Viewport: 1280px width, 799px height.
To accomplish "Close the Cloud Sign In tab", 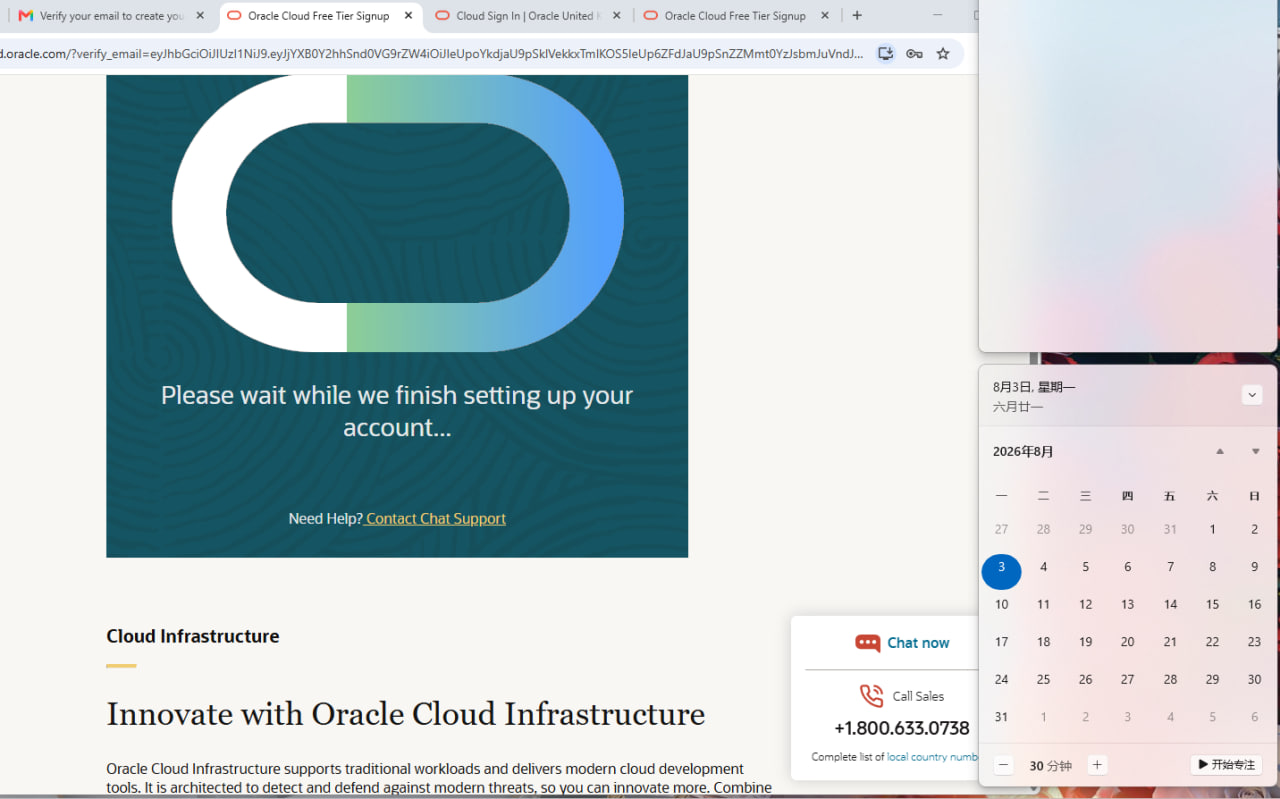I will 616,16.
